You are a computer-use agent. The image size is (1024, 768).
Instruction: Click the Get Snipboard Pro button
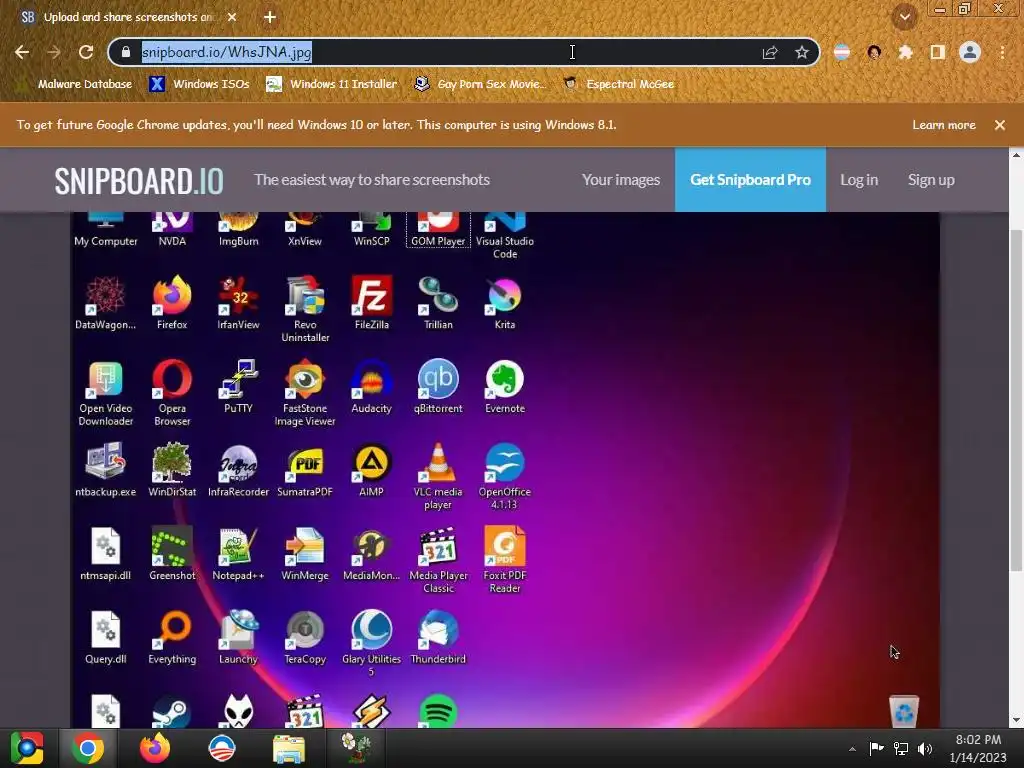[750, 180]
